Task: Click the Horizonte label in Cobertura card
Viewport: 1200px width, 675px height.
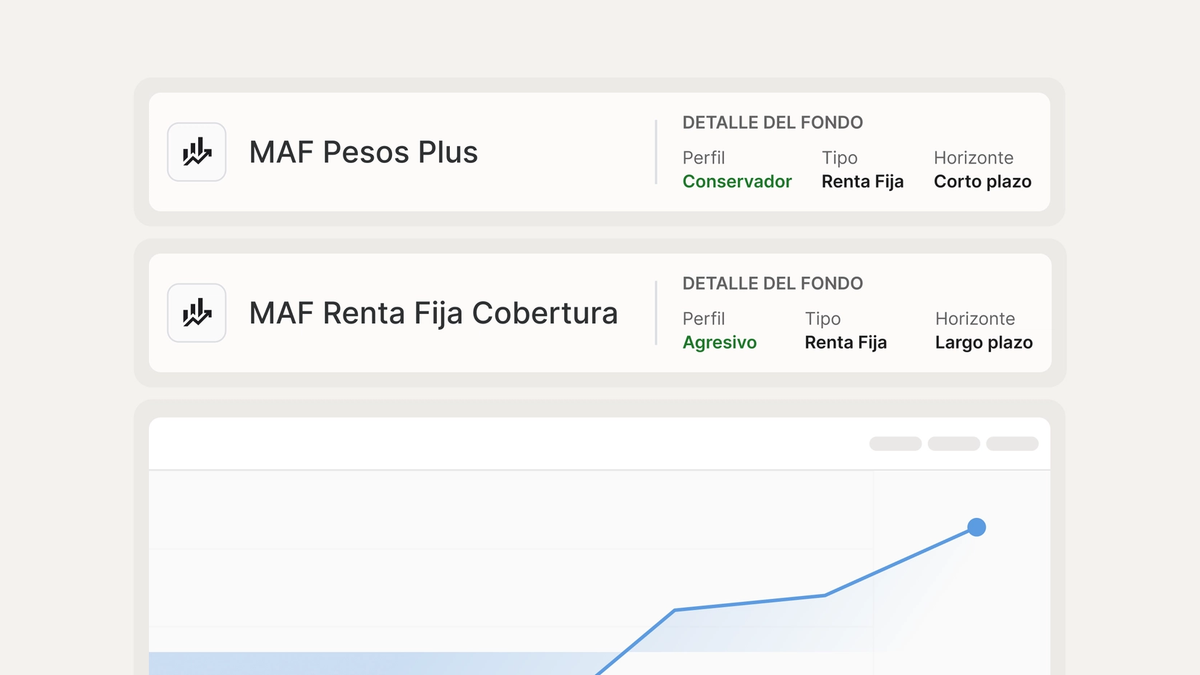Action: (x=975, y=319)
